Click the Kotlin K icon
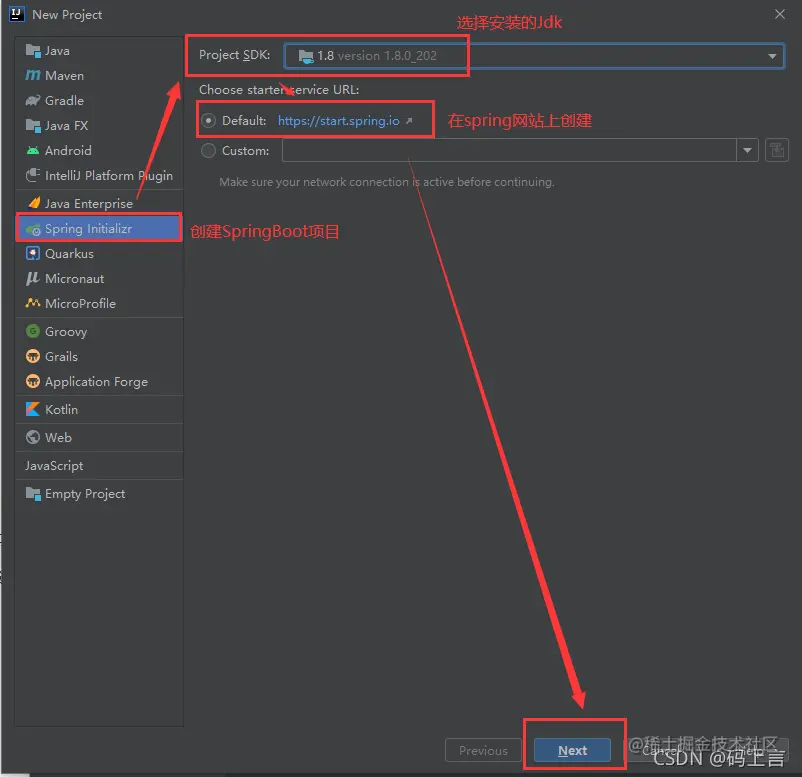 pos(33,409)
